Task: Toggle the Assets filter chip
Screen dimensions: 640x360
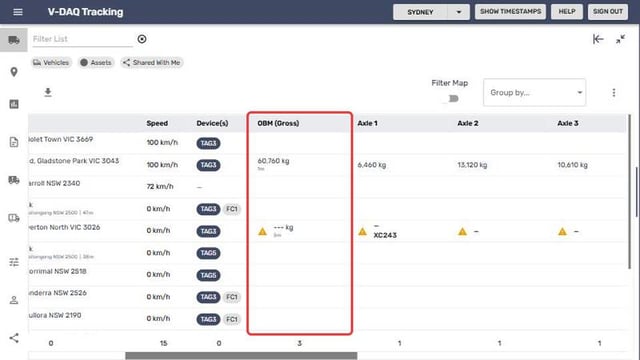Action: (96, 62)
